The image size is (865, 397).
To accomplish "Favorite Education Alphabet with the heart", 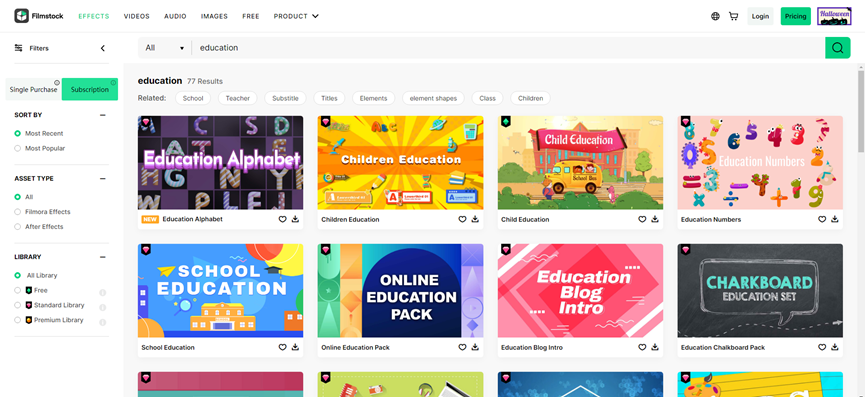I will coord(282,219).
